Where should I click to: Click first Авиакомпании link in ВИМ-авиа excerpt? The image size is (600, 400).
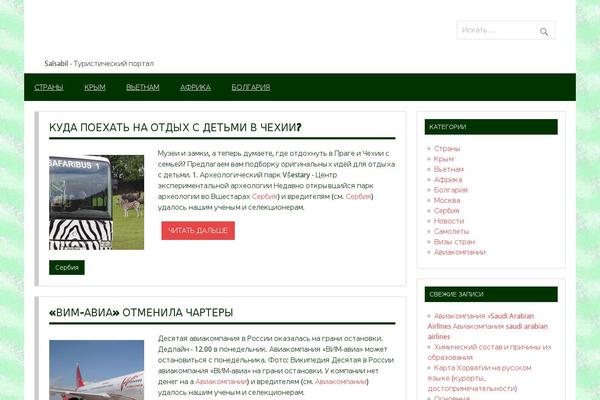(221, 382)
